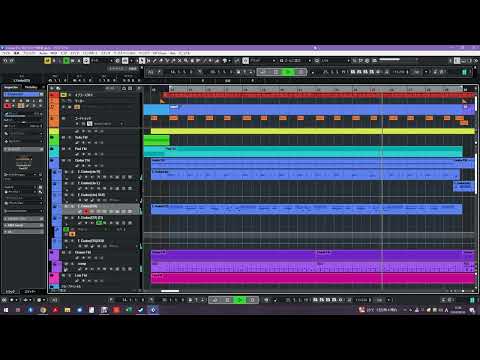Select Drums FM track name
The width and height of the screenshot is (480, 360).
click(x=83, y=253)
